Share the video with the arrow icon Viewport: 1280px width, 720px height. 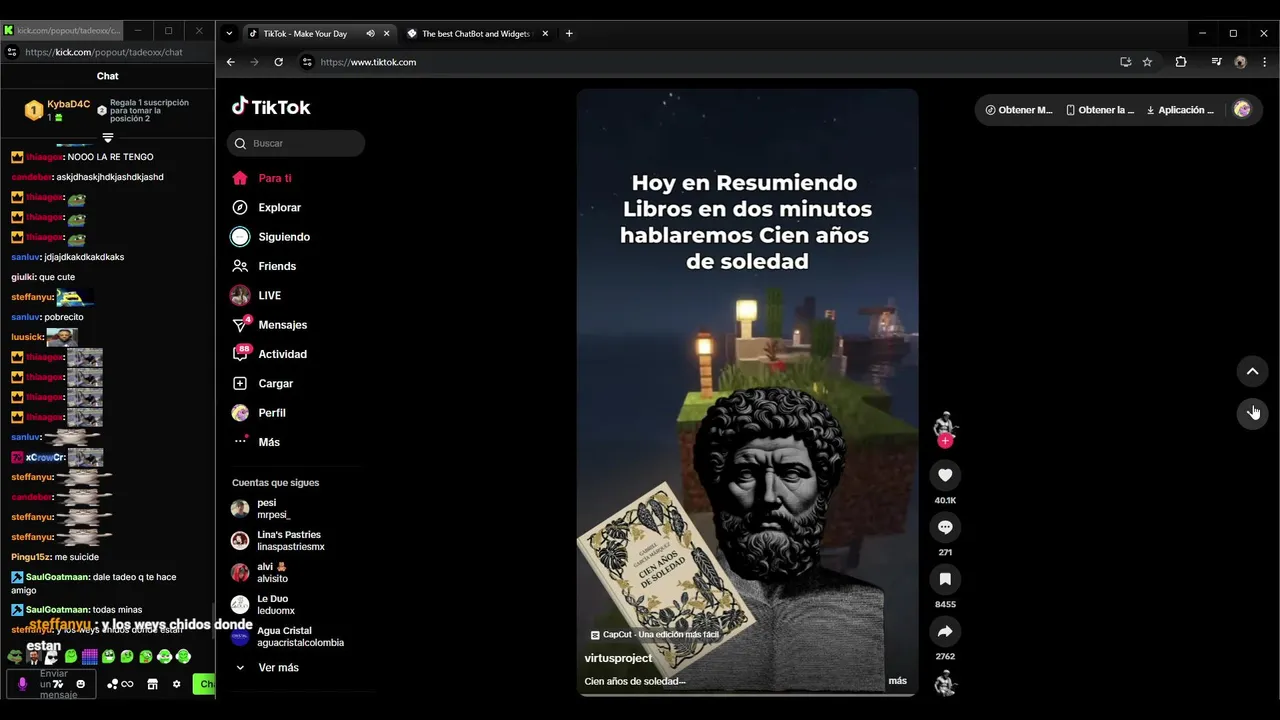coord(945,631)
